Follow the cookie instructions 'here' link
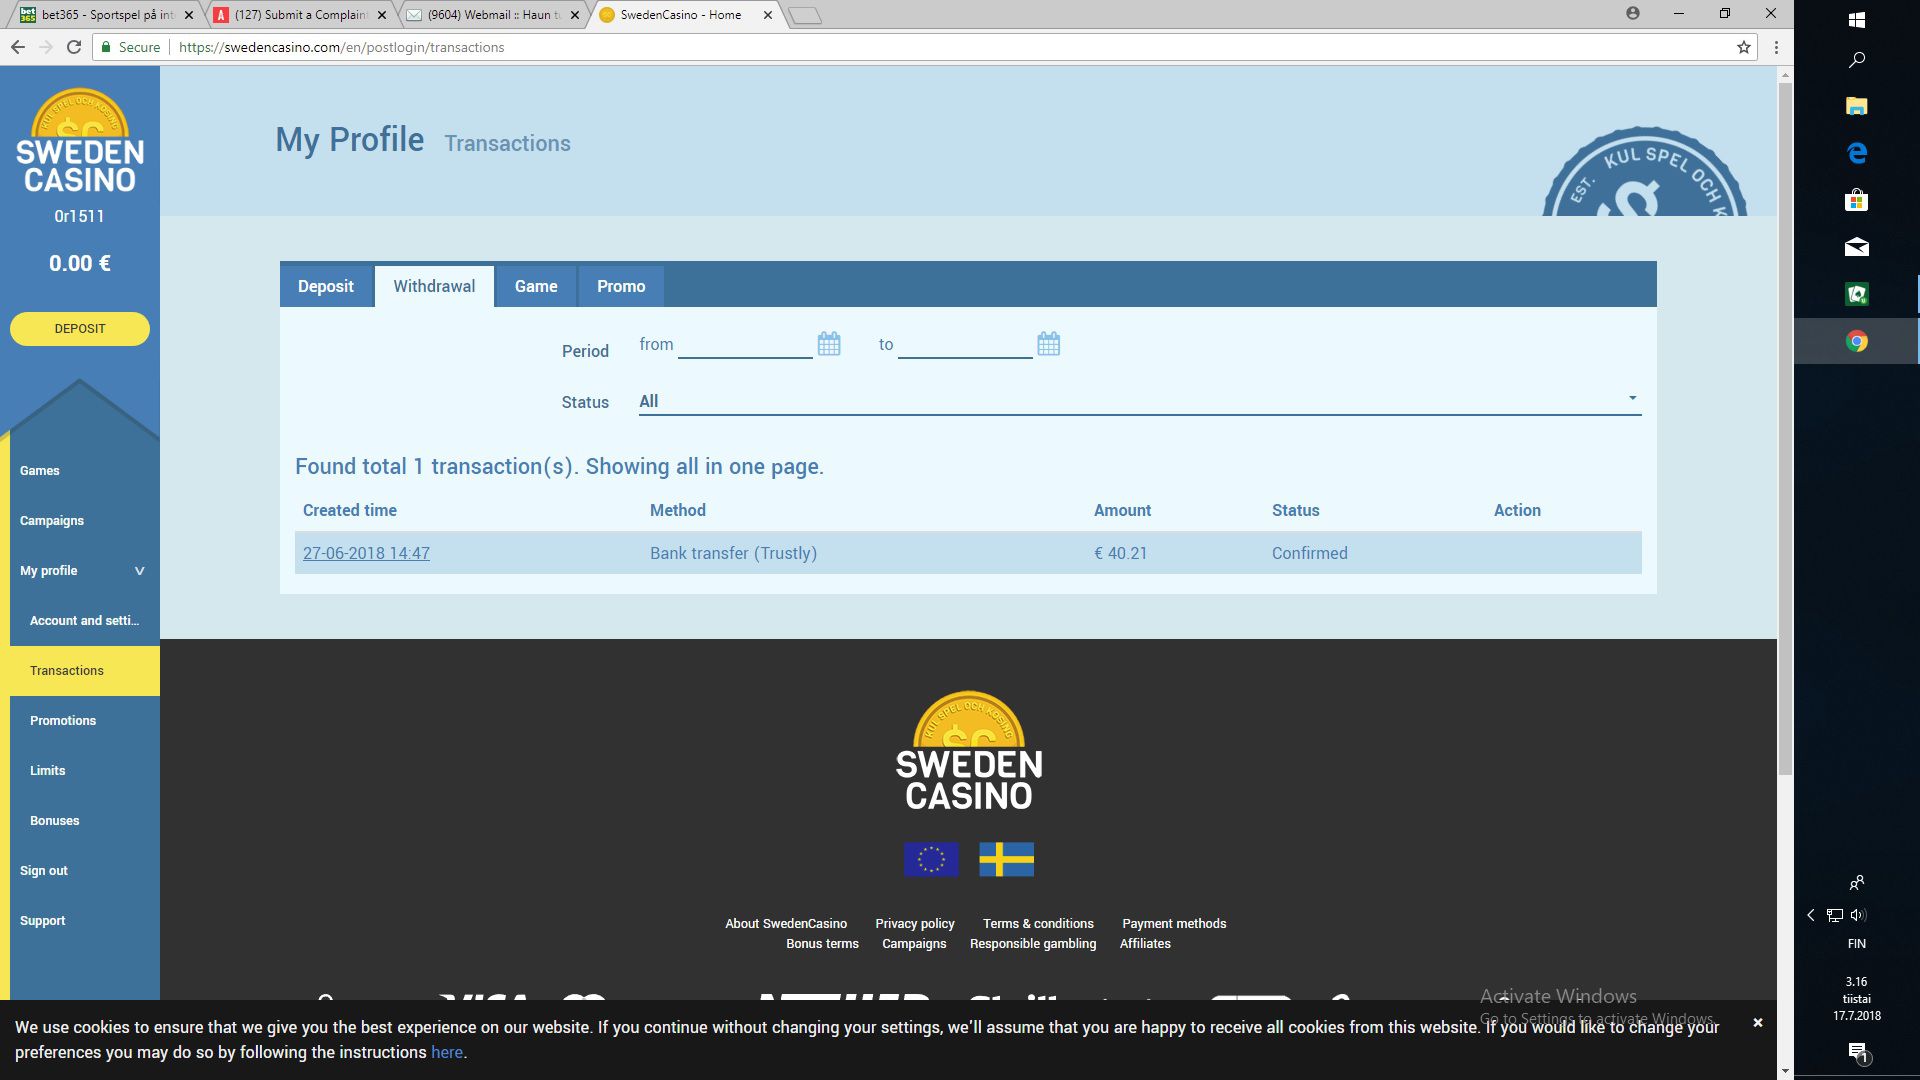Image resolution: width=1920 pixels, height=1080 pixels. (447, 1052)
